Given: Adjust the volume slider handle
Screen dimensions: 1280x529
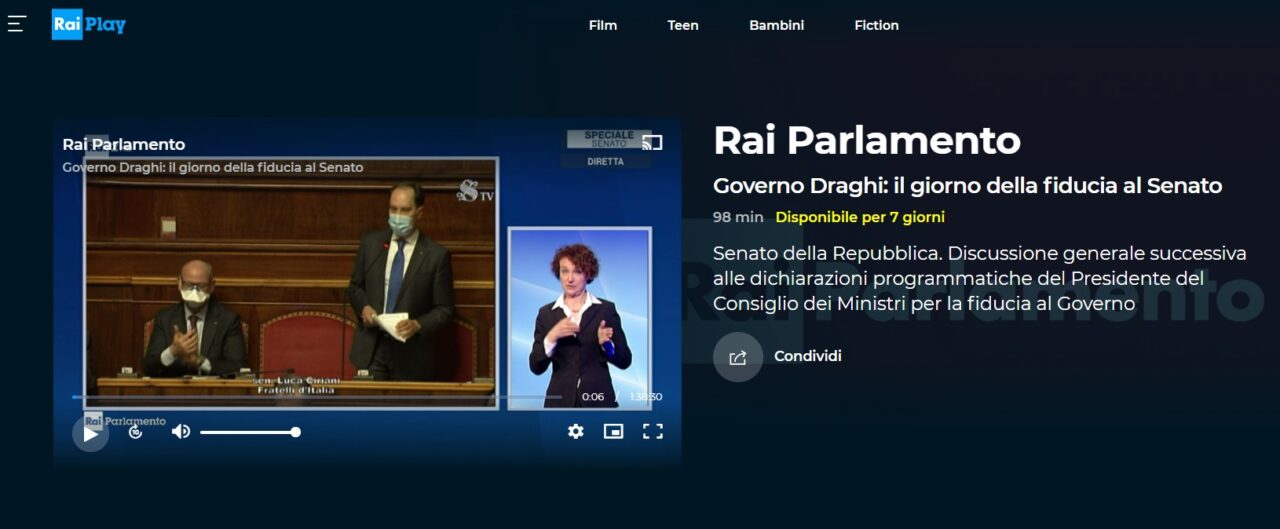Looking at the screenshot, I should point(295,432).
